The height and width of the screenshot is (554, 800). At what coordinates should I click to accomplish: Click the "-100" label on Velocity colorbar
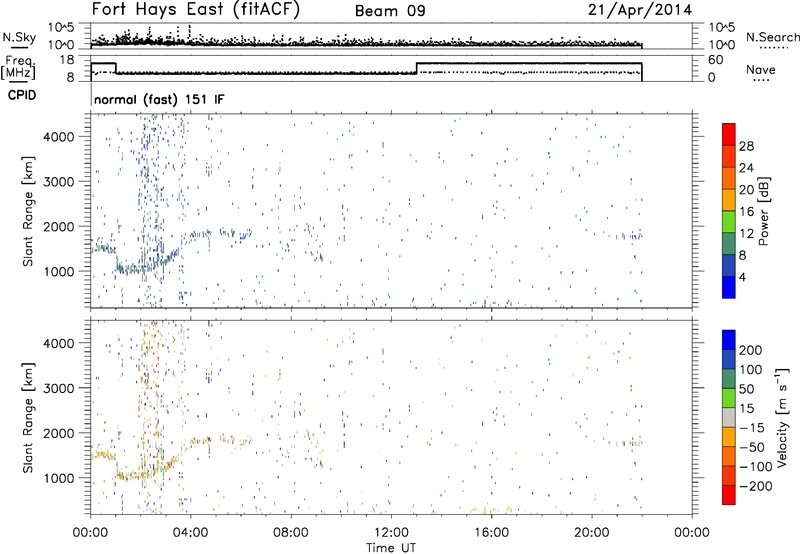[756, 467]
